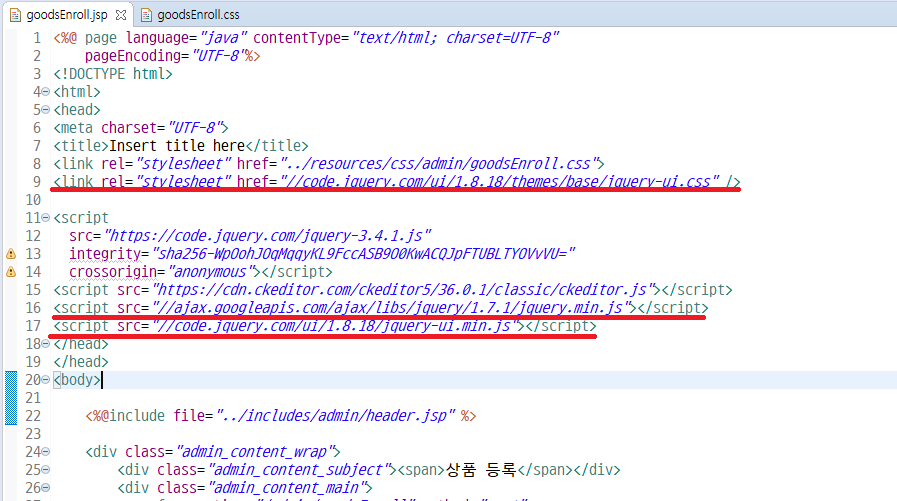The image size is (897, 501).
Task: Click the ckeditor.js src URL on line 15
Action: pos(404,290)
